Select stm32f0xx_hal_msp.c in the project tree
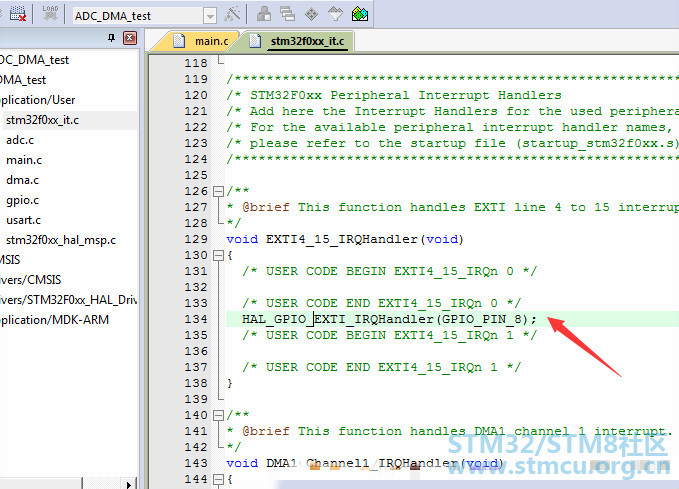The width and height of the screenshot is (679, 489). [61, 240]
